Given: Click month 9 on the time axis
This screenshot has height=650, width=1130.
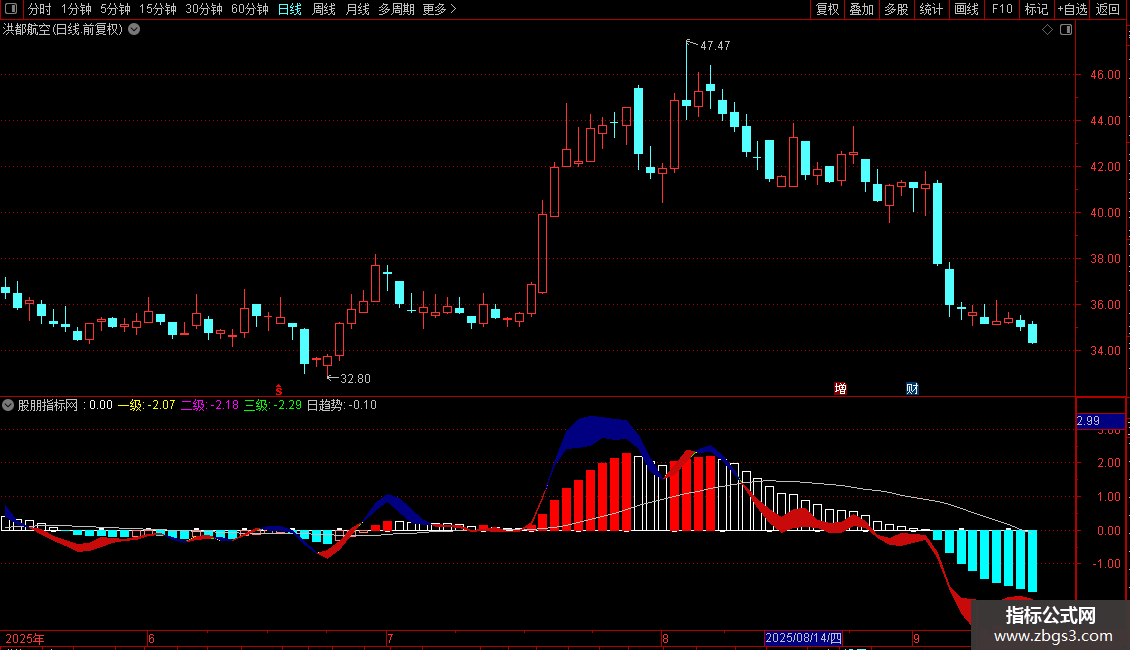Looking at the screenshot, I should pos(916,638).
